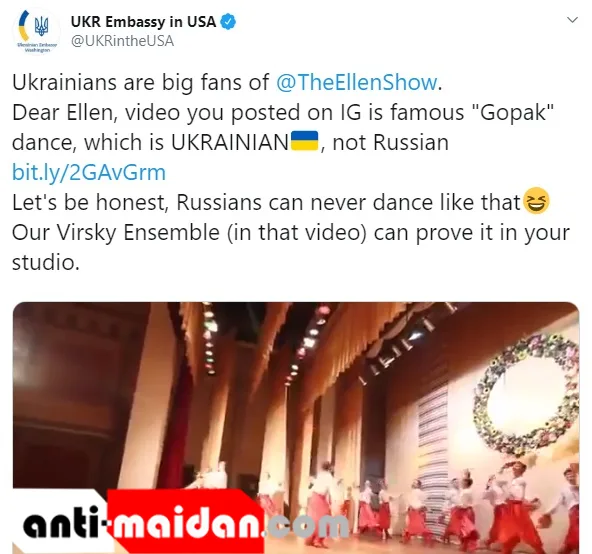
Task: Open the @UKRintheUSA handle
Action: tap(122, 41)
